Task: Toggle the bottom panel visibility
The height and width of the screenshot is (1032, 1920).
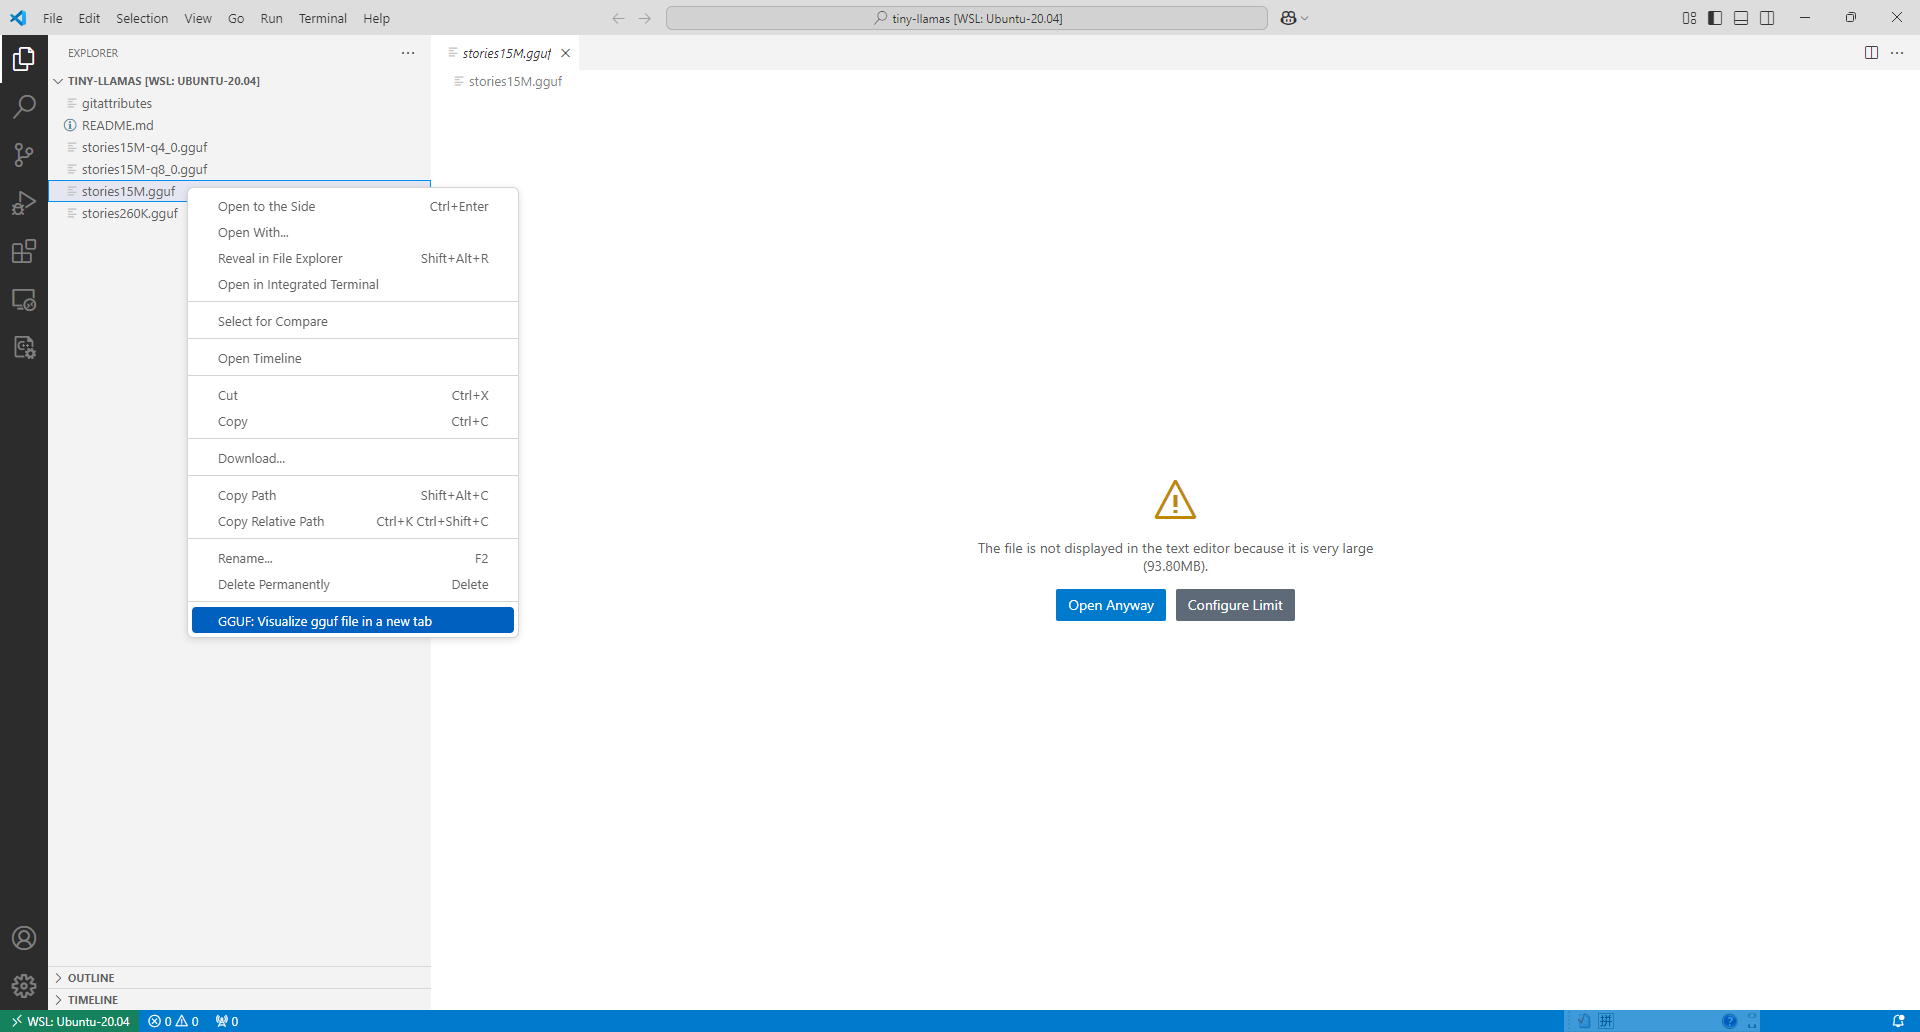Action: (1741, 18)
